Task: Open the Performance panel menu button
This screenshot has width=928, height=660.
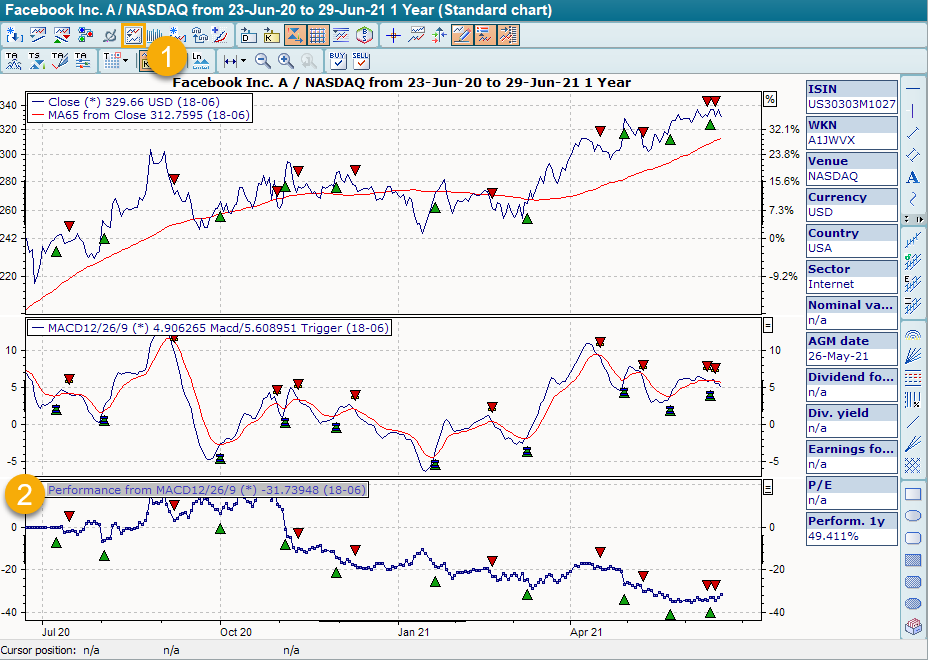Action: coord(768,487)
